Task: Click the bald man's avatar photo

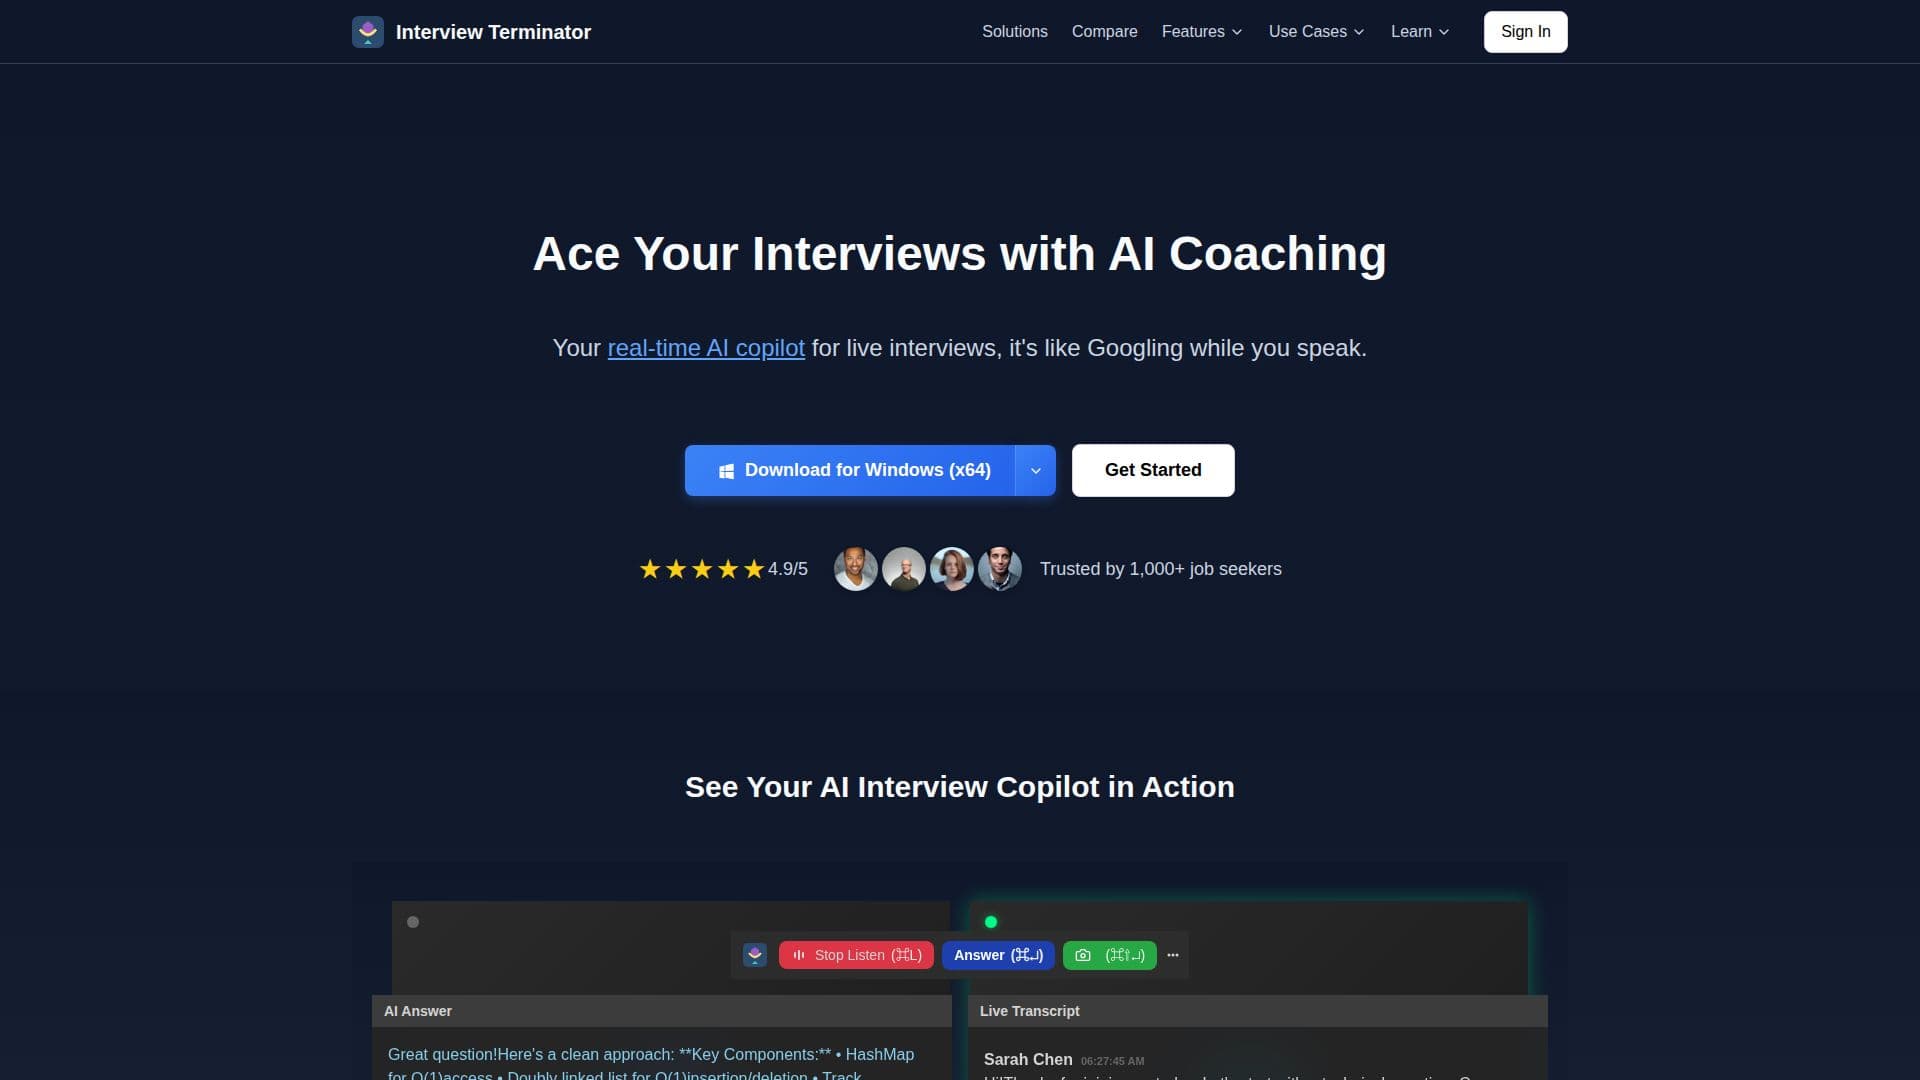Action: point(904,569)
